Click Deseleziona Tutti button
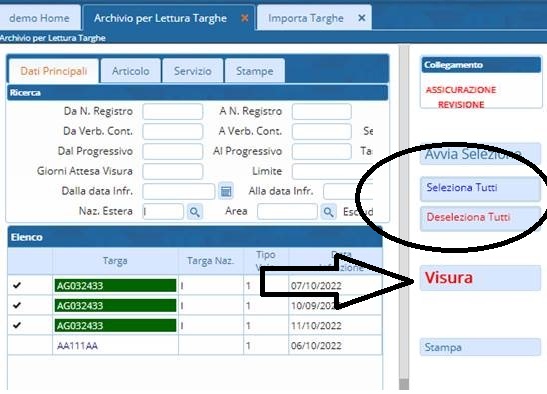The width and height of the screenshot is (547, 394). coord(480,218)
